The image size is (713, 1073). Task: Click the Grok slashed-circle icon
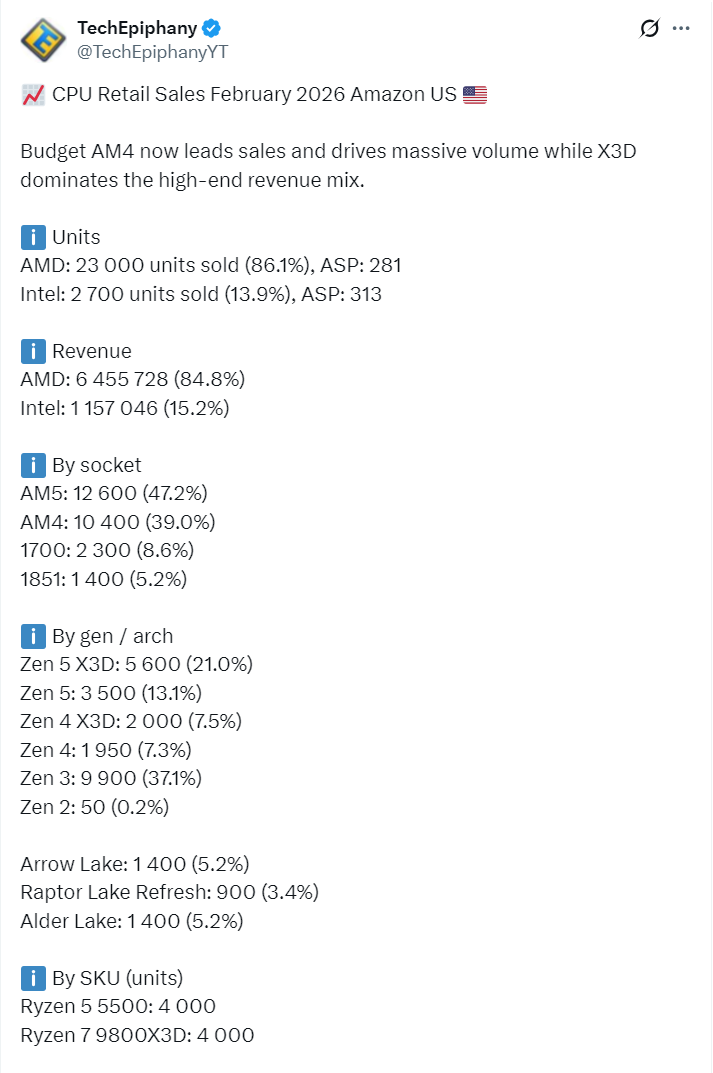[649, 28]
